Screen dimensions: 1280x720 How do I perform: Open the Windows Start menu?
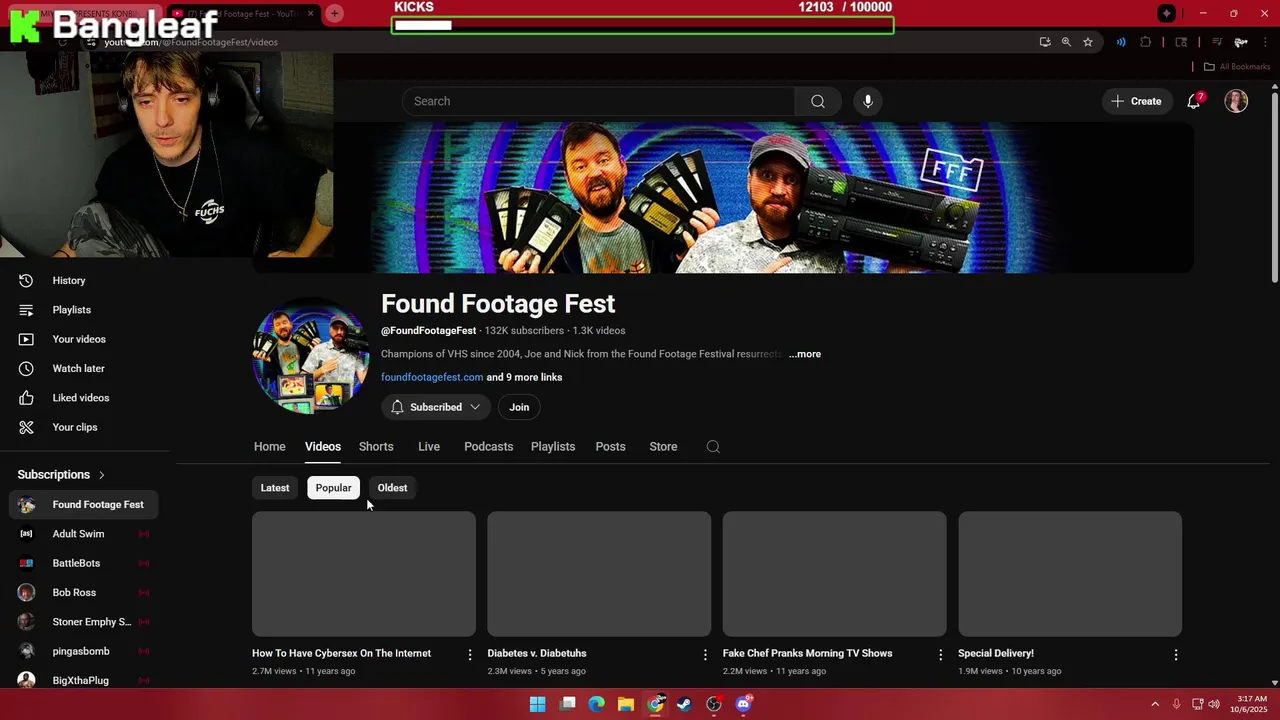537,704
